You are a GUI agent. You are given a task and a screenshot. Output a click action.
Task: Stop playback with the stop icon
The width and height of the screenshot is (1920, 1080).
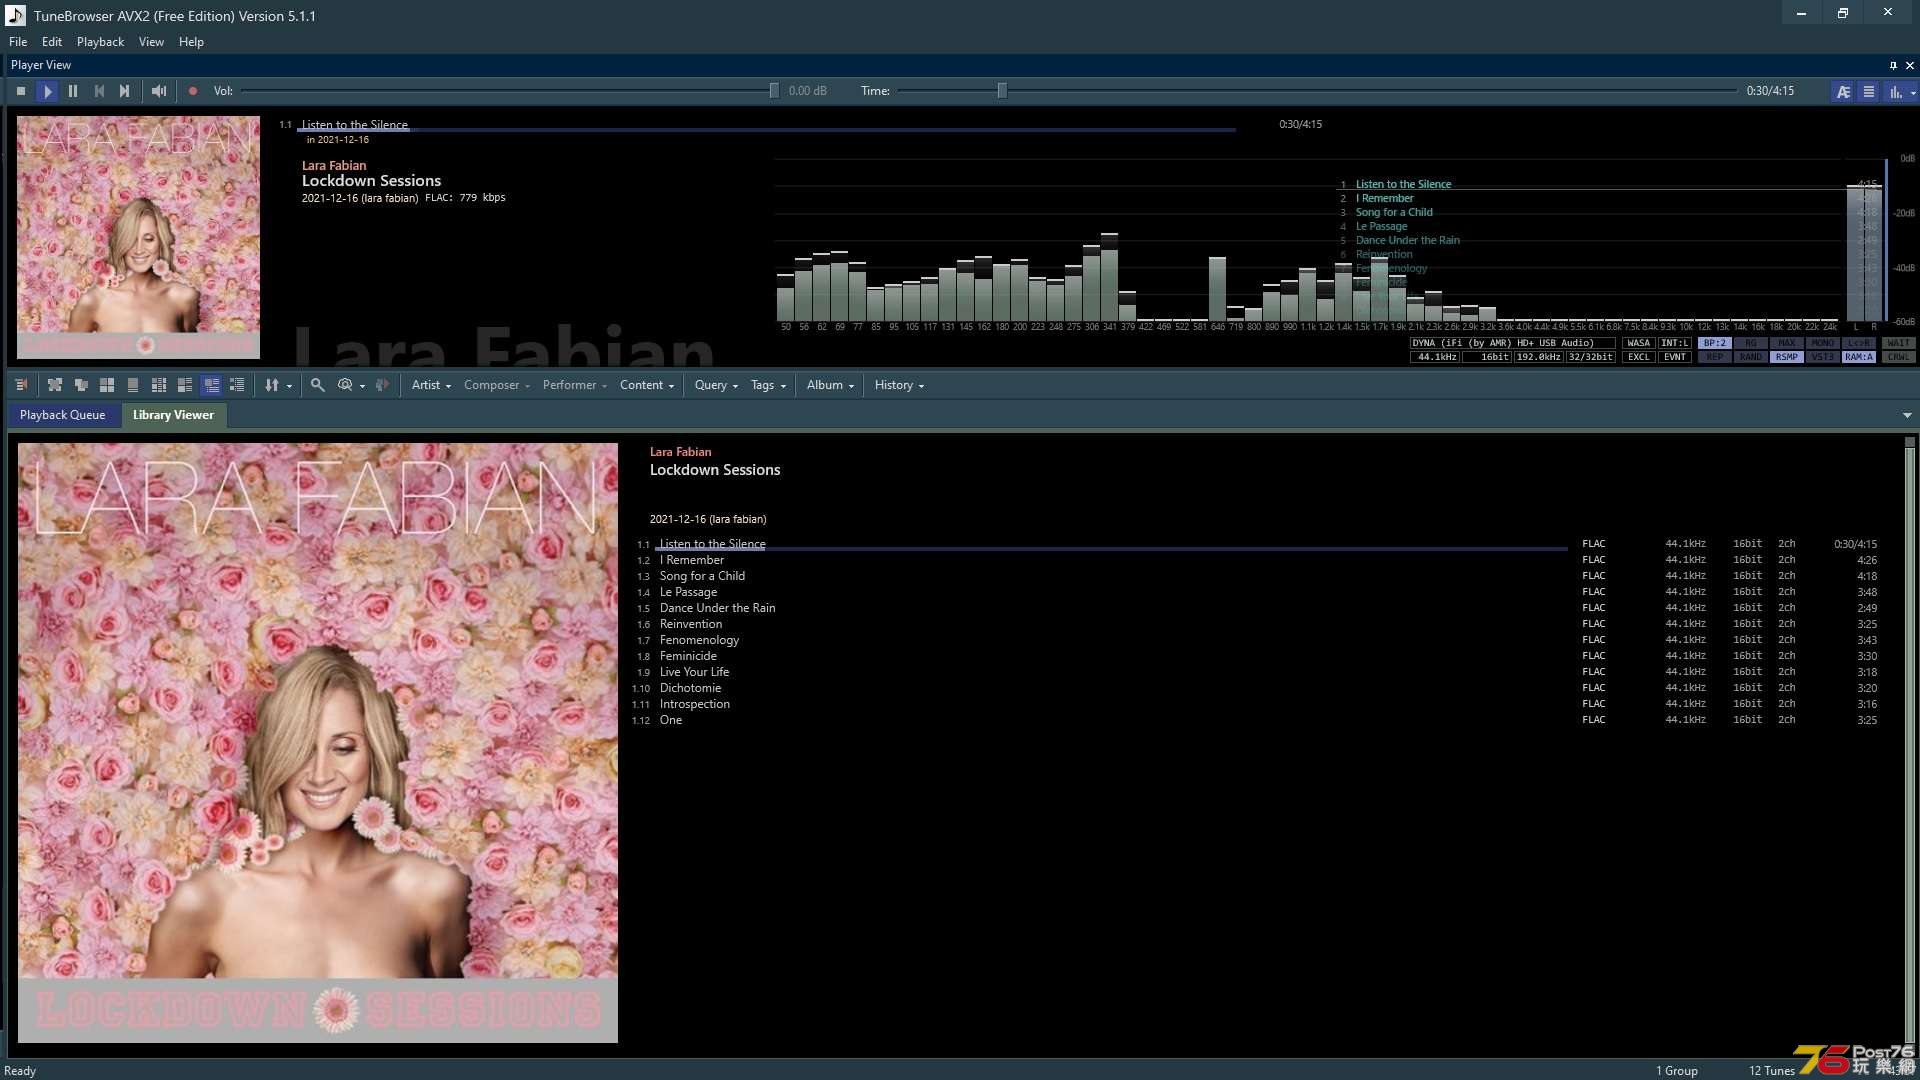pos(21,91)
